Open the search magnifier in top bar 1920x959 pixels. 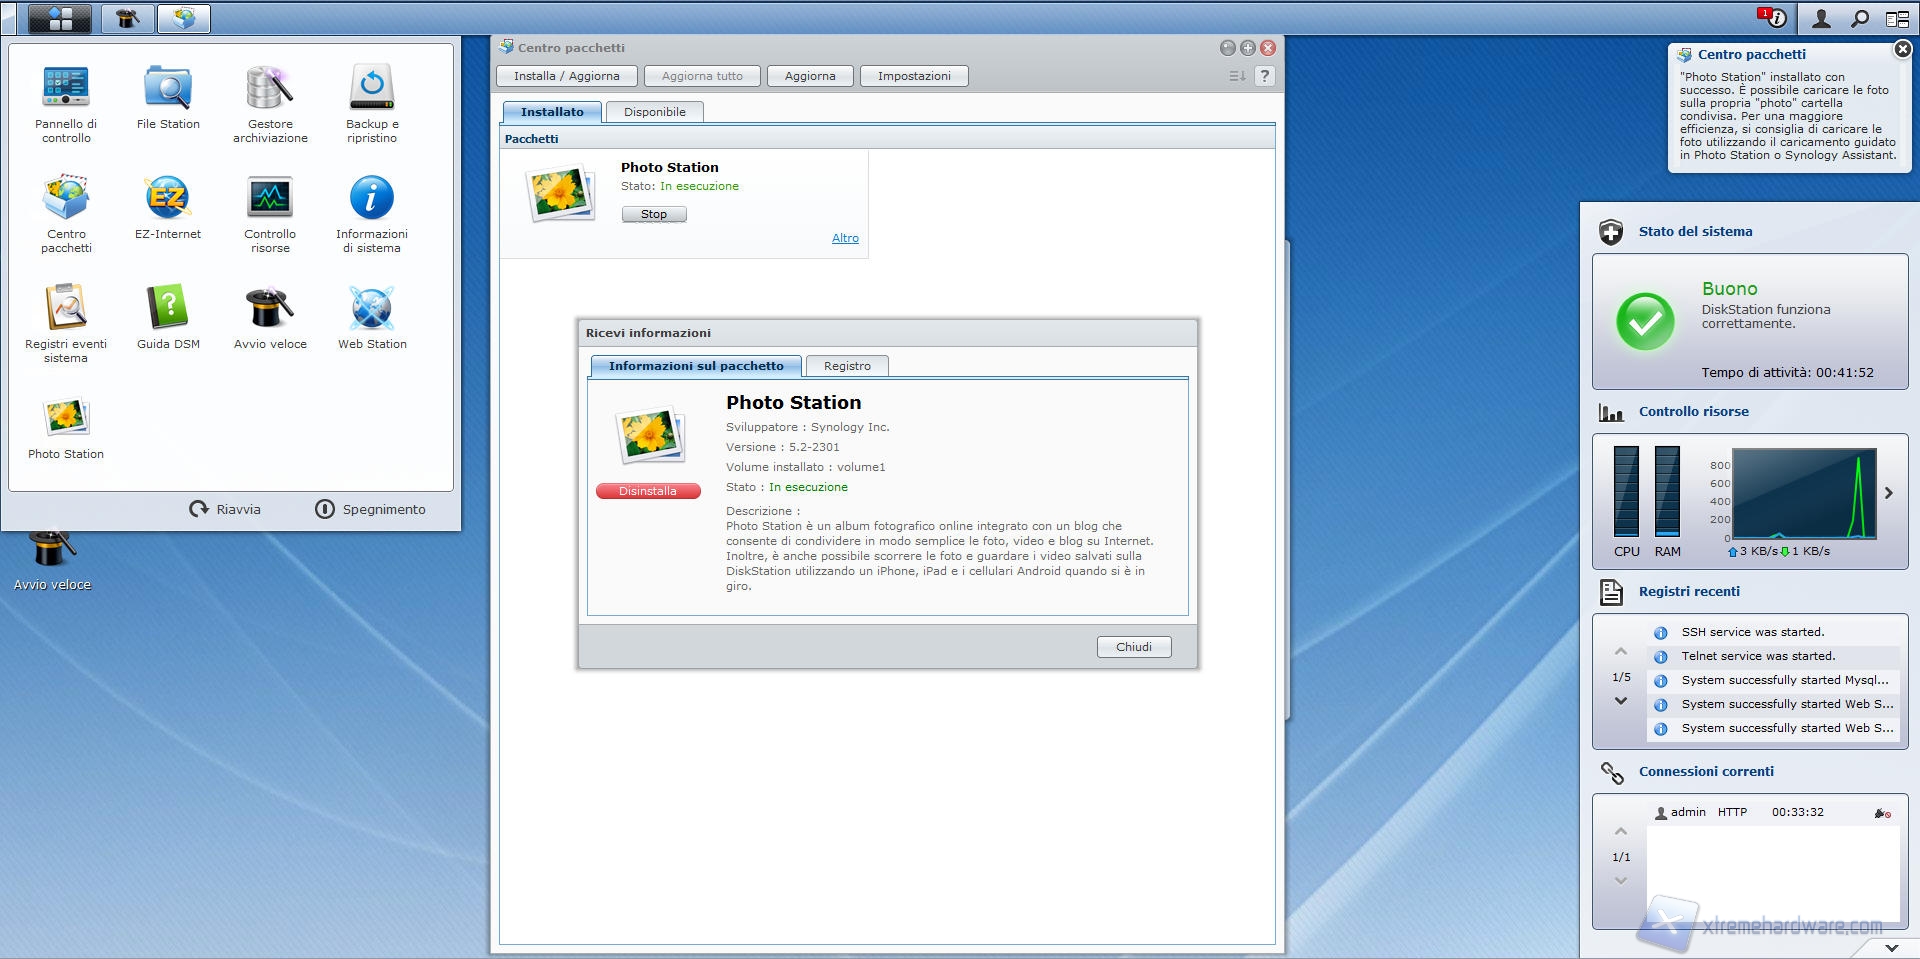[x=1860, y=18]
